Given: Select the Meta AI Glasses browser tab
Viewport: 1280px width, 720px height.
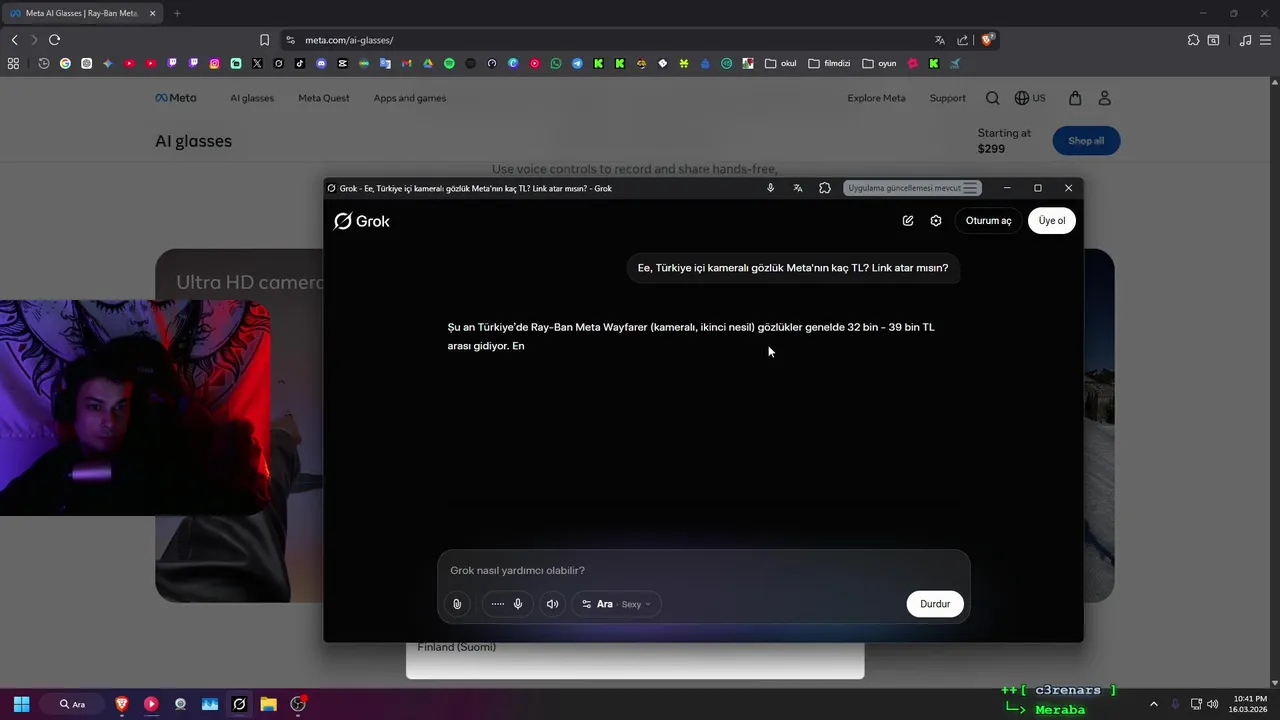Looking at the screenshot, I should click(x=81, y=13).
